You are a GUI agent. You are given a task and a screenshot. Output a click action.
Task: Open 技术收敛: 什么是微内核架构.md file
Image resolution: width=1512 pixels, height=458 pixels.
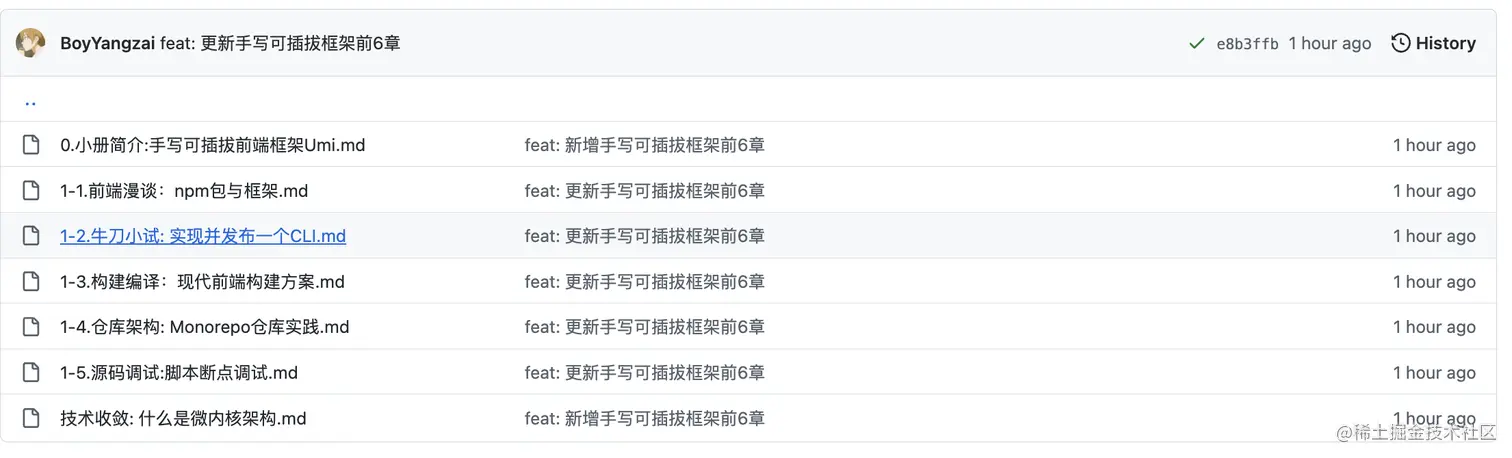[x=183, y=418]
